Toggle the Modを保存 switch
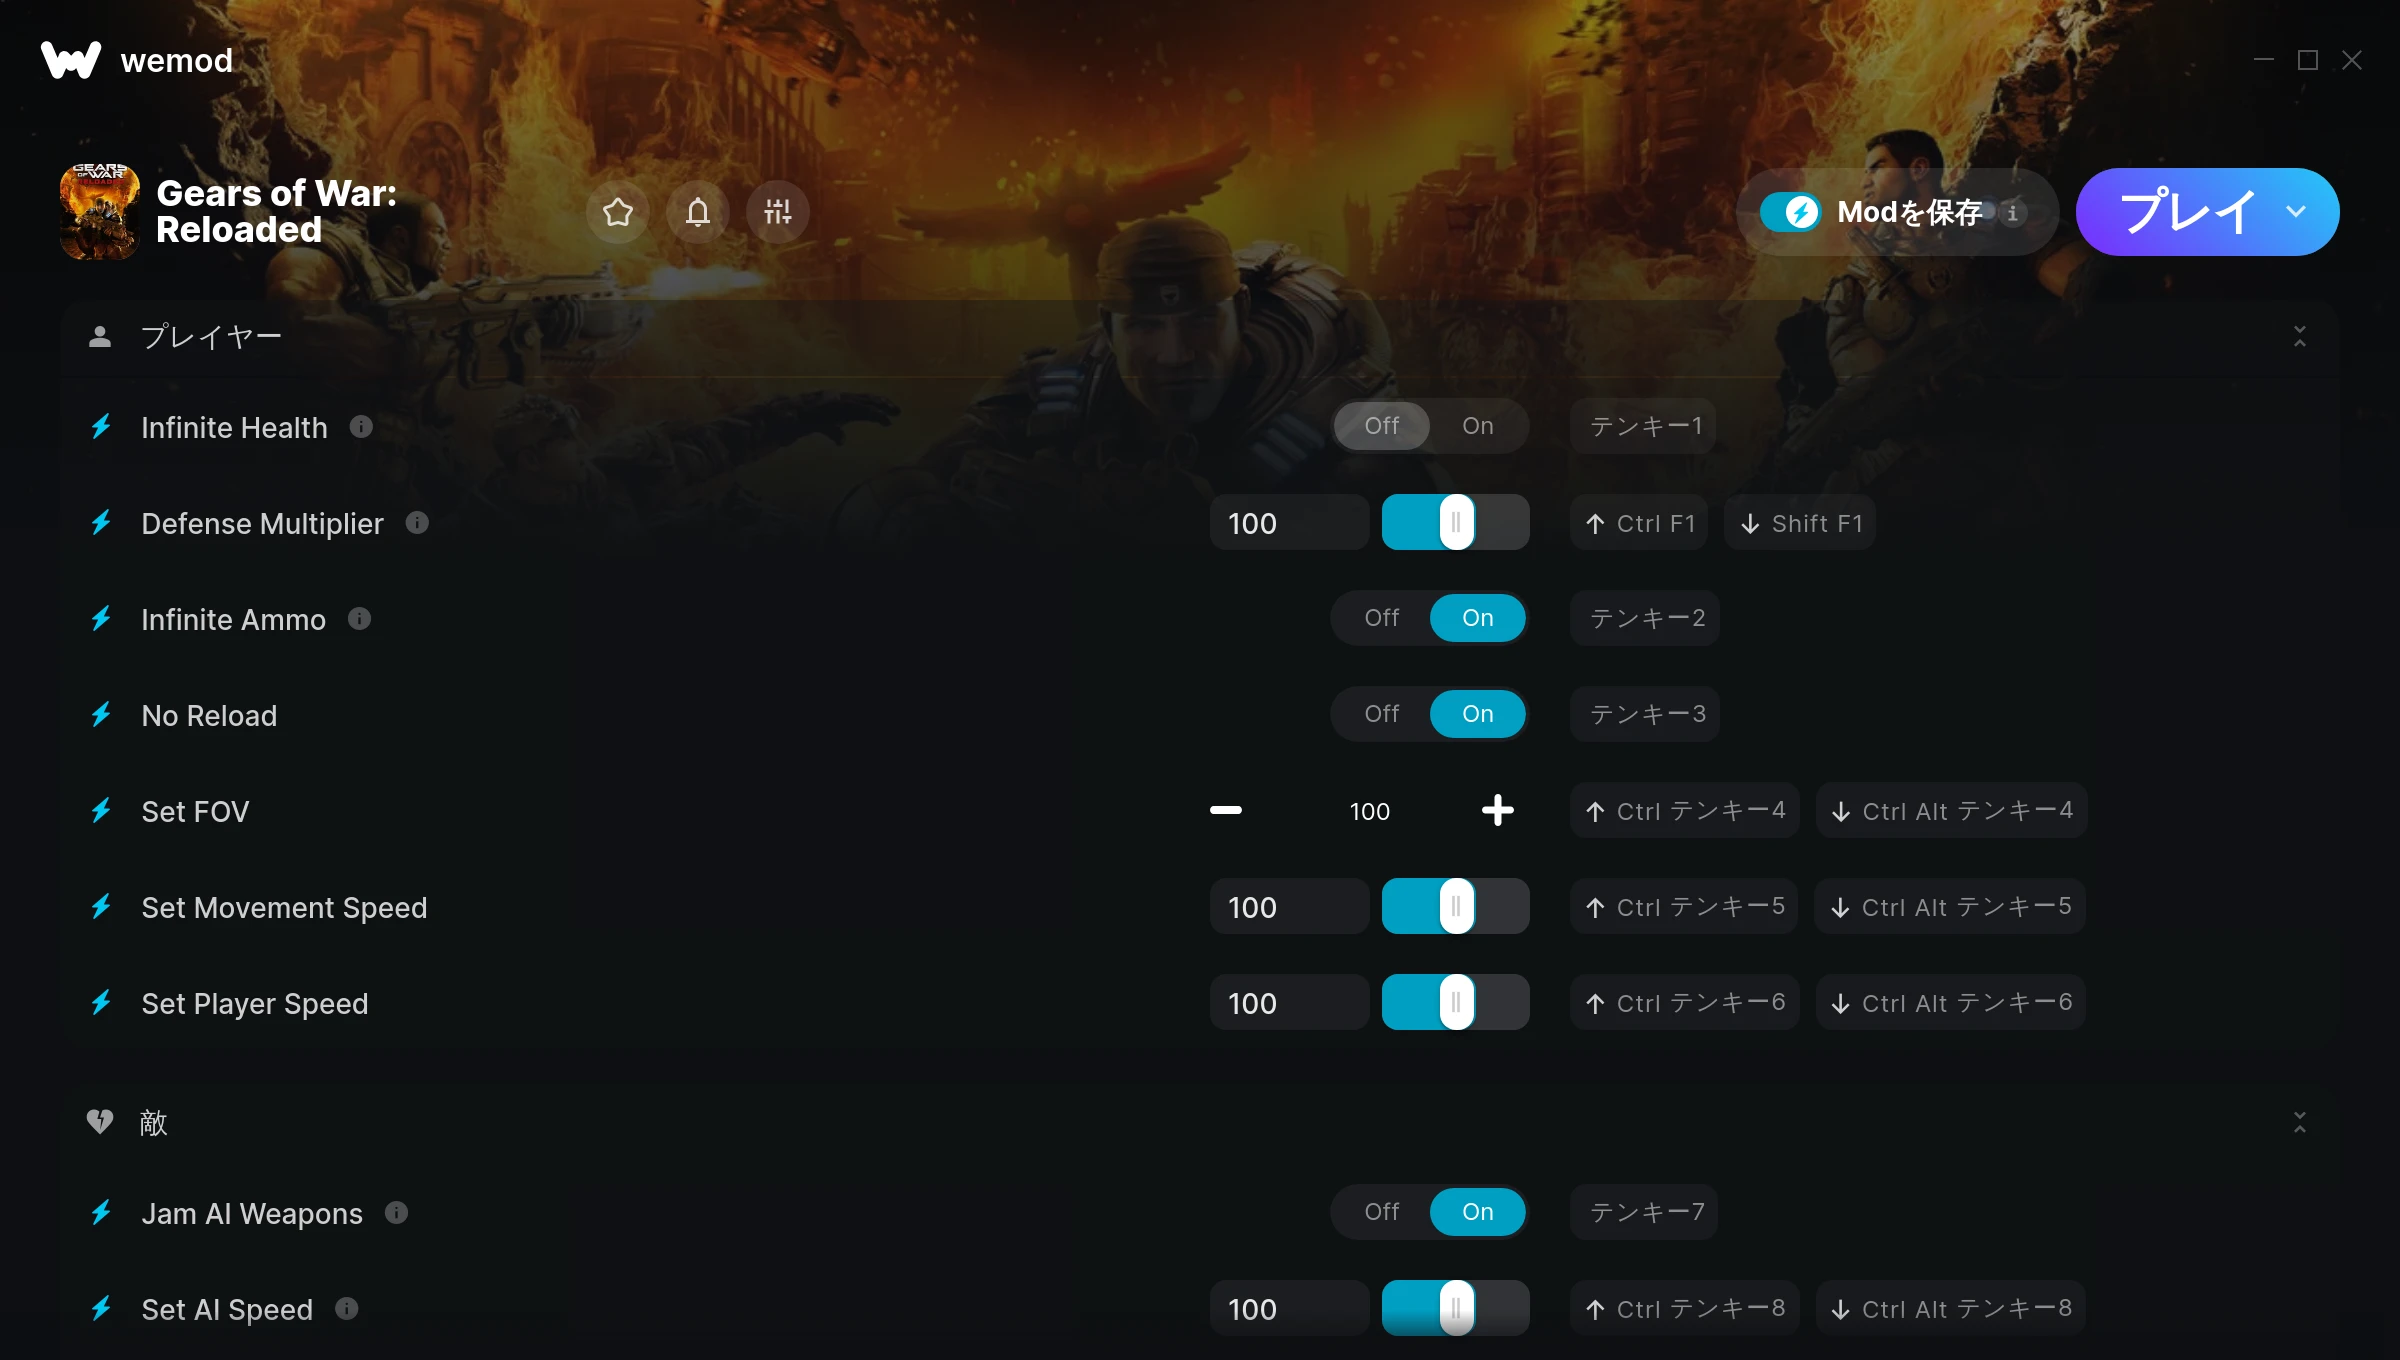Viewport: 2400px width, 1360px height. click(x=1790, y=212)
